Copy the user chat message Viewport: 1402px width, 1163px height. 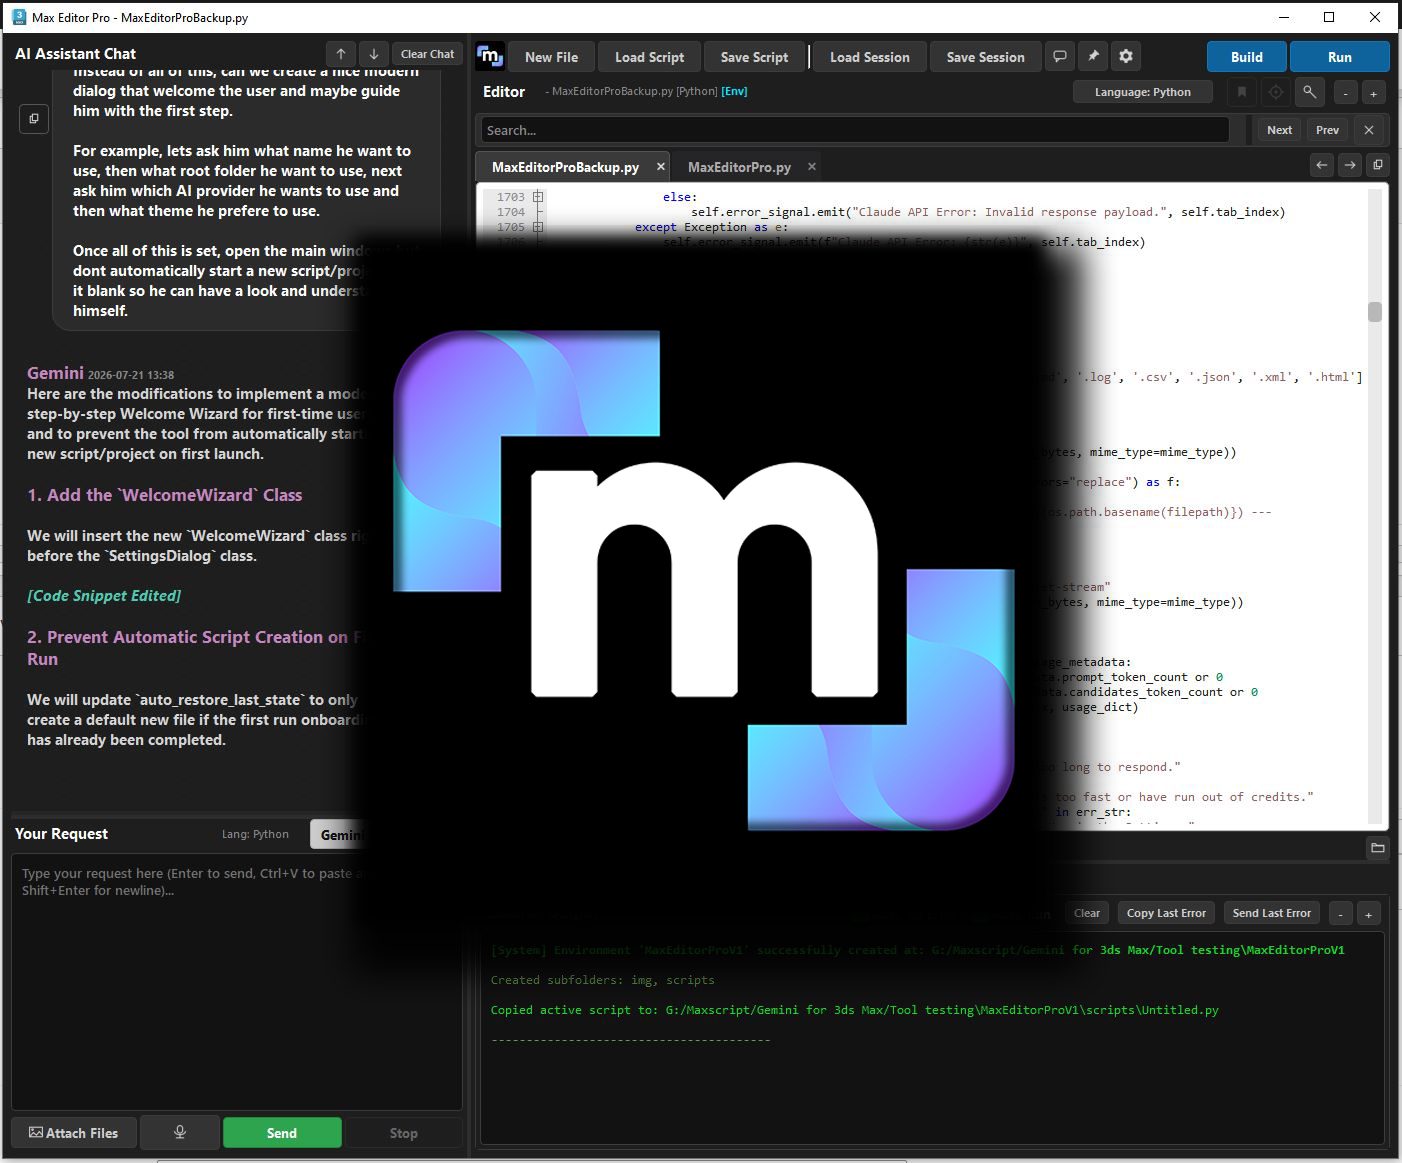coord(34,118)
